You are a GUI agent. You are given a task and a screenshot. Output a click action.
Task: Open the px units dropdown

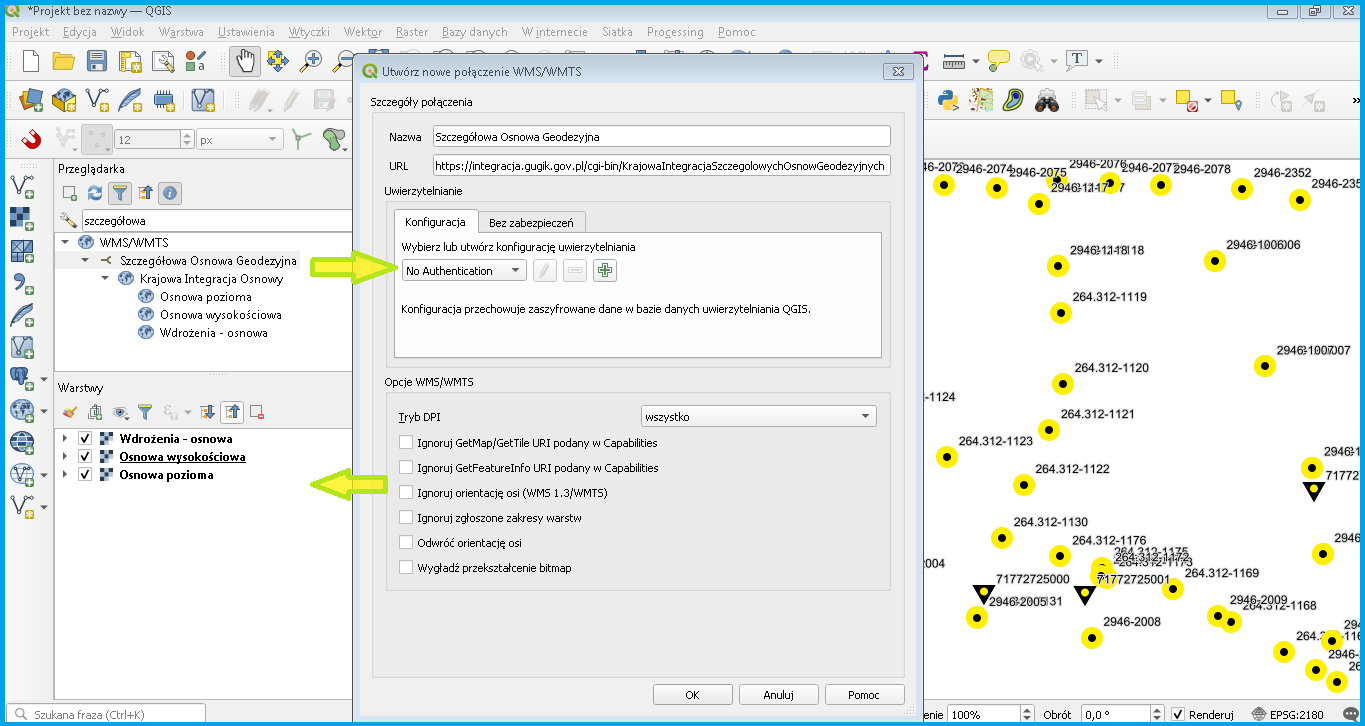pos(240,140)
